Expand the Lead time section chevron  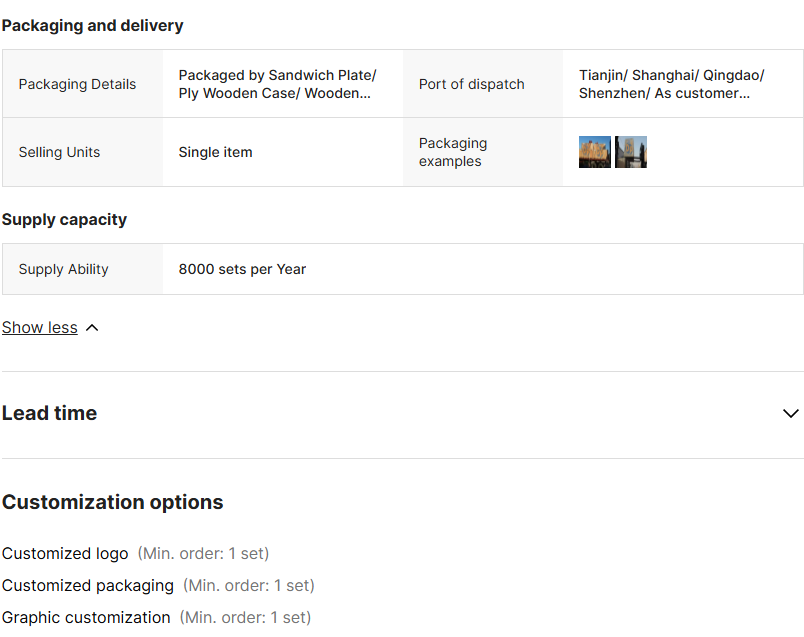(x=790, y=414)
